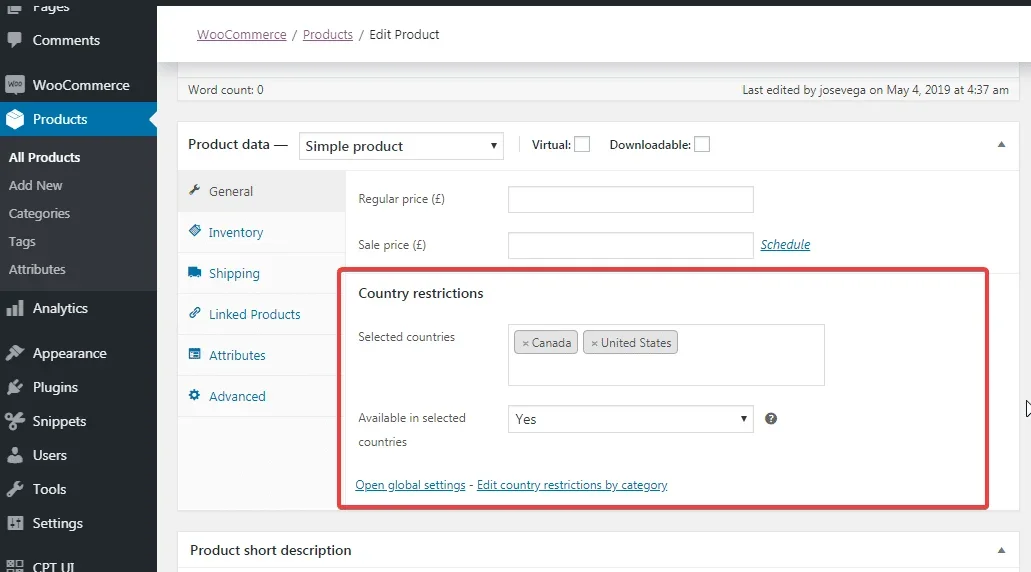
Task: Open Attributes submenu item in sidebar
Action: coord(37,270)
